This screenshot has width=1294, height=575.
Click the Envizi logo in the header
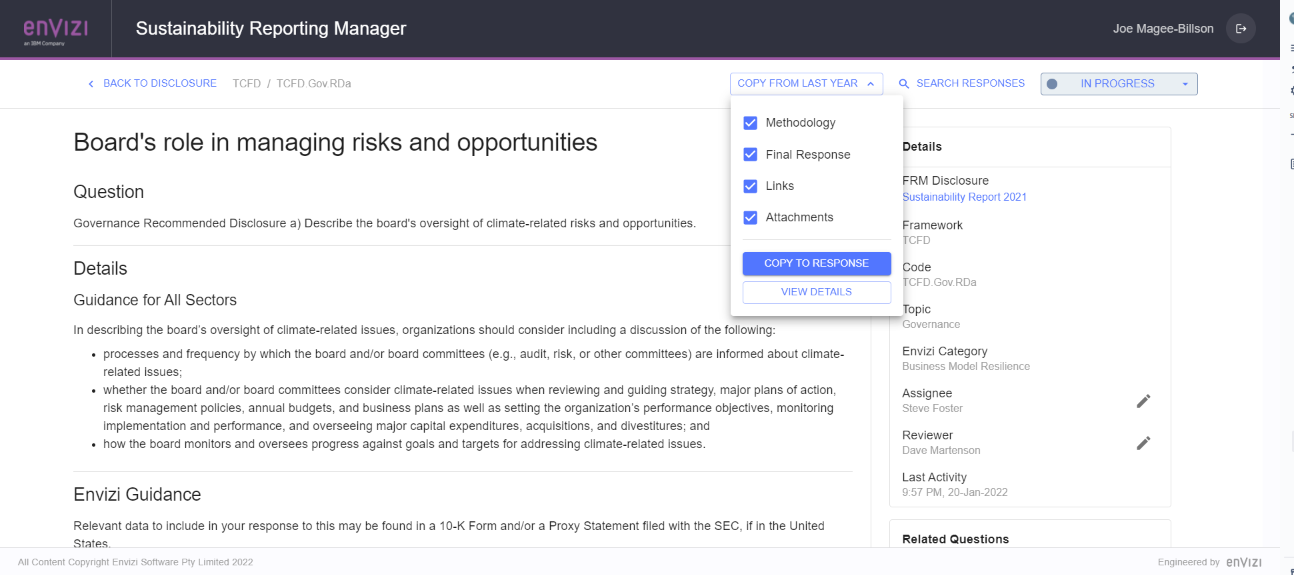point(55,29)
